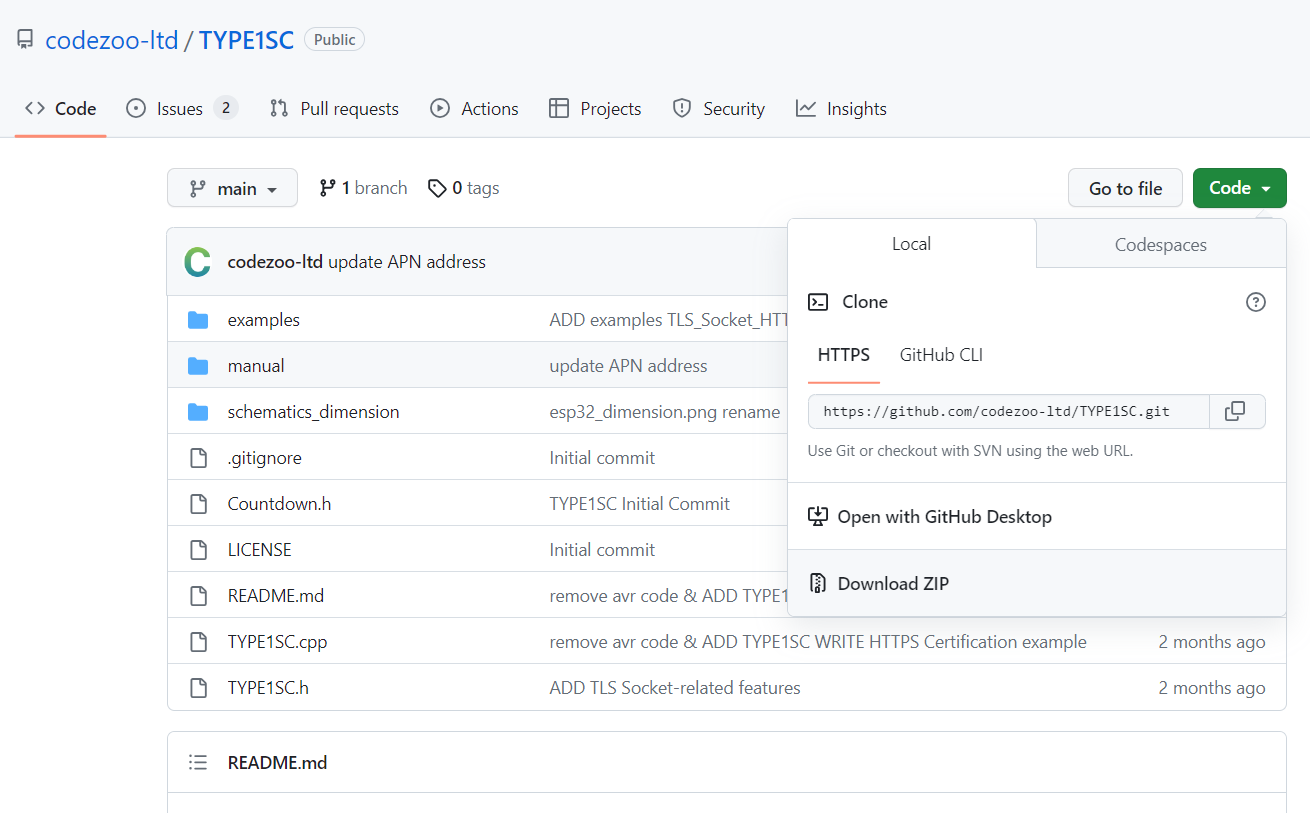
Task: Click the .gitignore file icon
Action: tap(198, 458)
